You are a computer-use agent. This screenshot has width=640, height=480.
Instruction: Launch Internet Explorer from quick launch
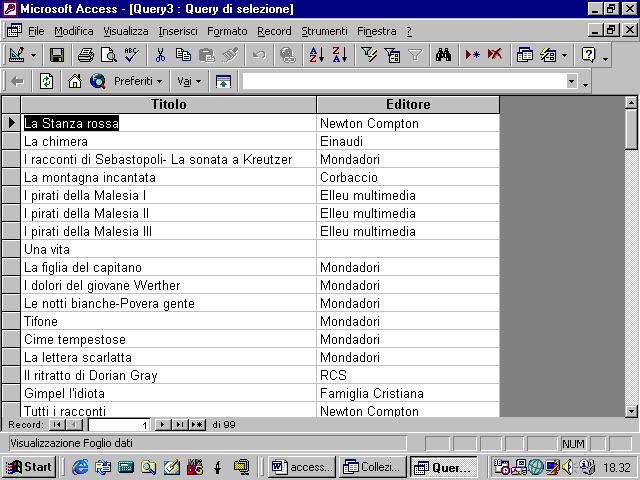80,467
